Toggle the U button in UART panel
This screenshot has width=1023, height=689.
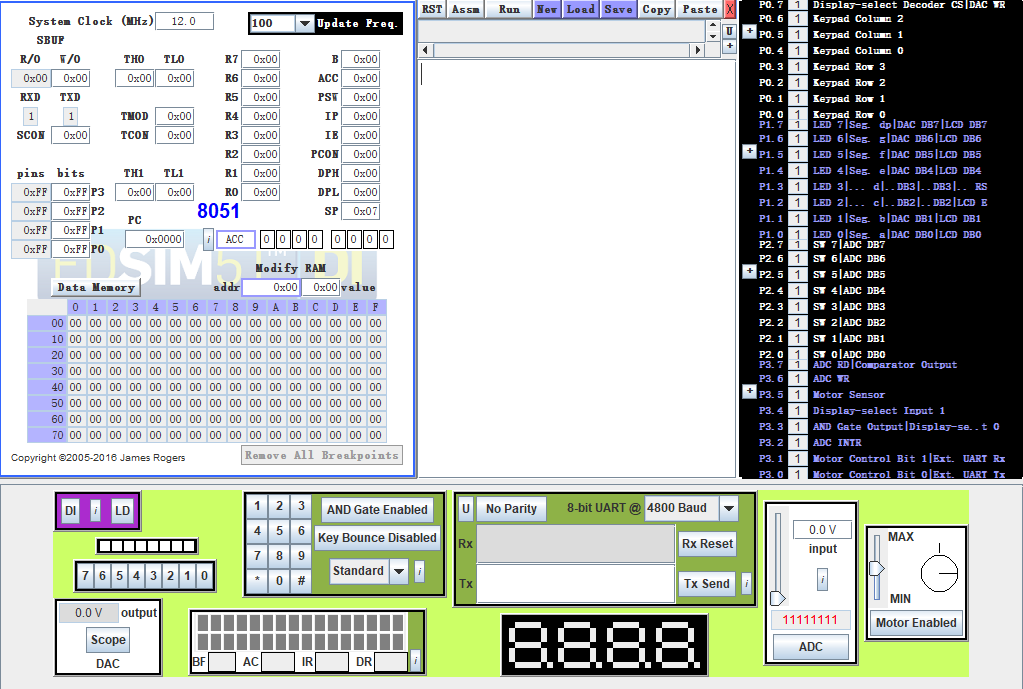coord(466,508)
